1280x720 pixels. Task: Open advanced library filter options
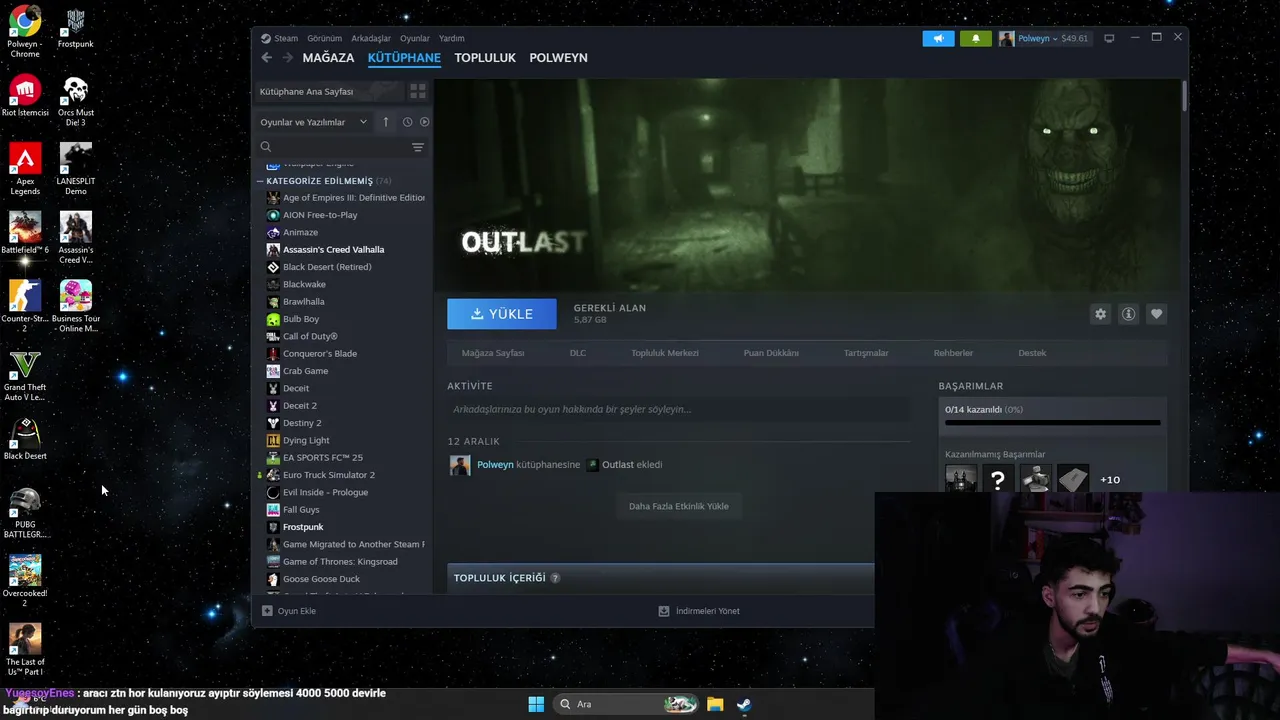click(418, 147)
